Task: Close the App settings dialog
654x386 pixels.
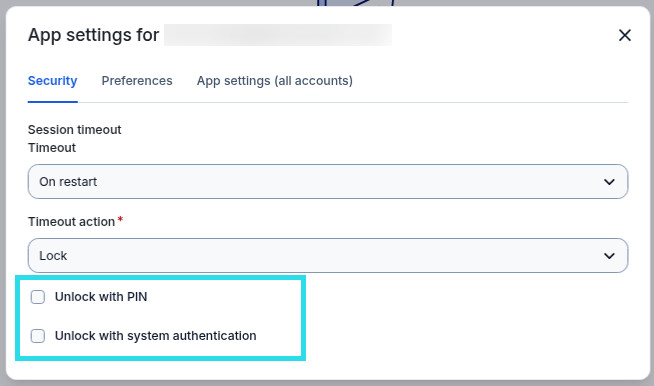Action: 624,35
